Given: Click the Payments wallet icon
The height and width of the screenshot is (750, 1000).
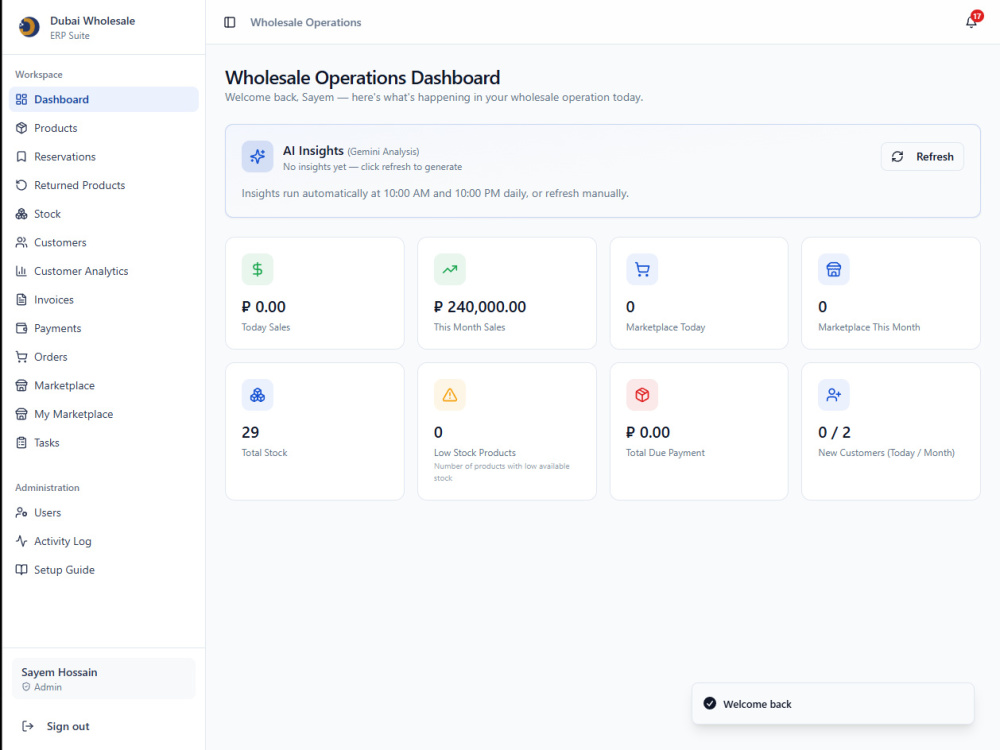Looking at the screenshot, I should pos(22,328).
